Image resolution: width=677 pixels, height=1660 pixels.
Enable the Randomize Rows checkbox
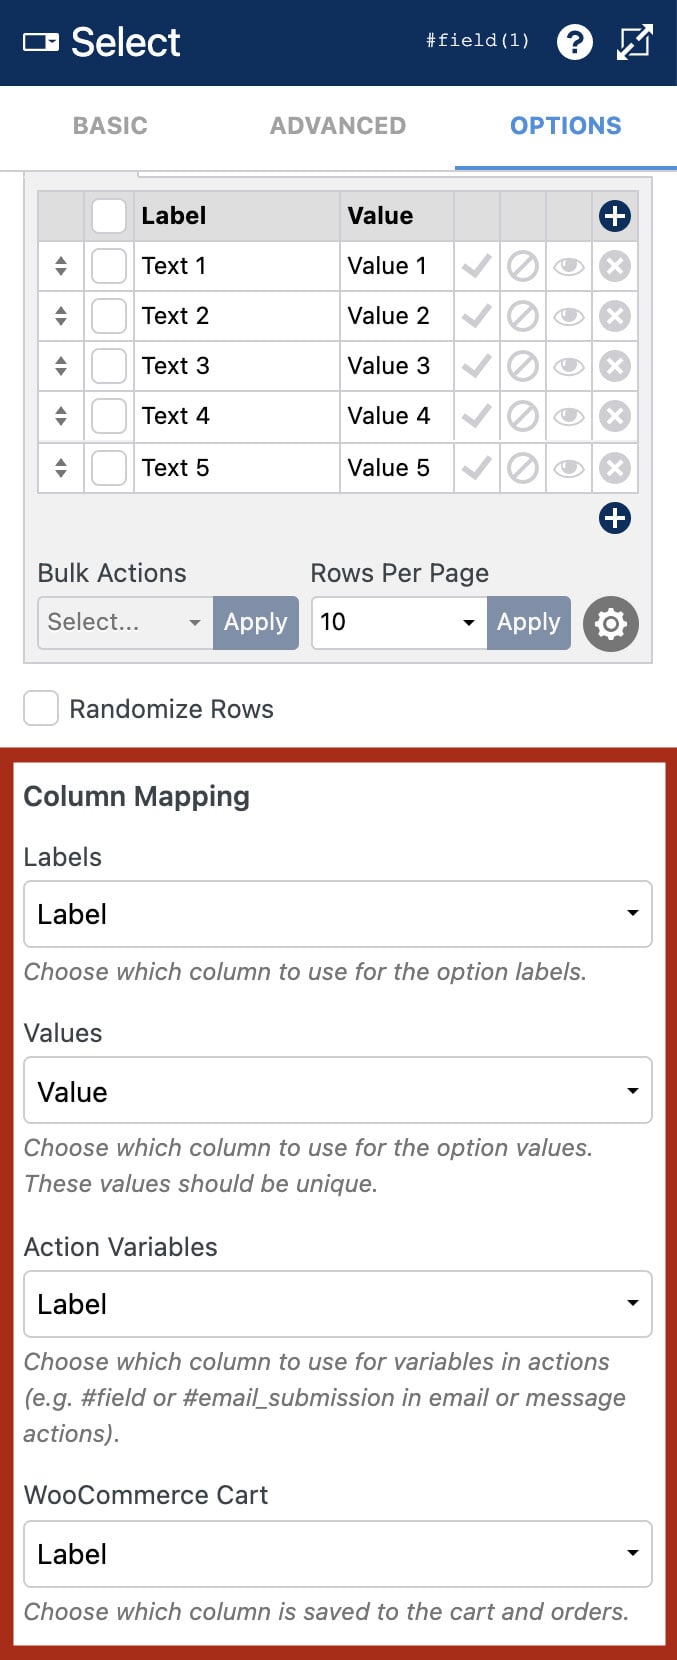(40, 708)
